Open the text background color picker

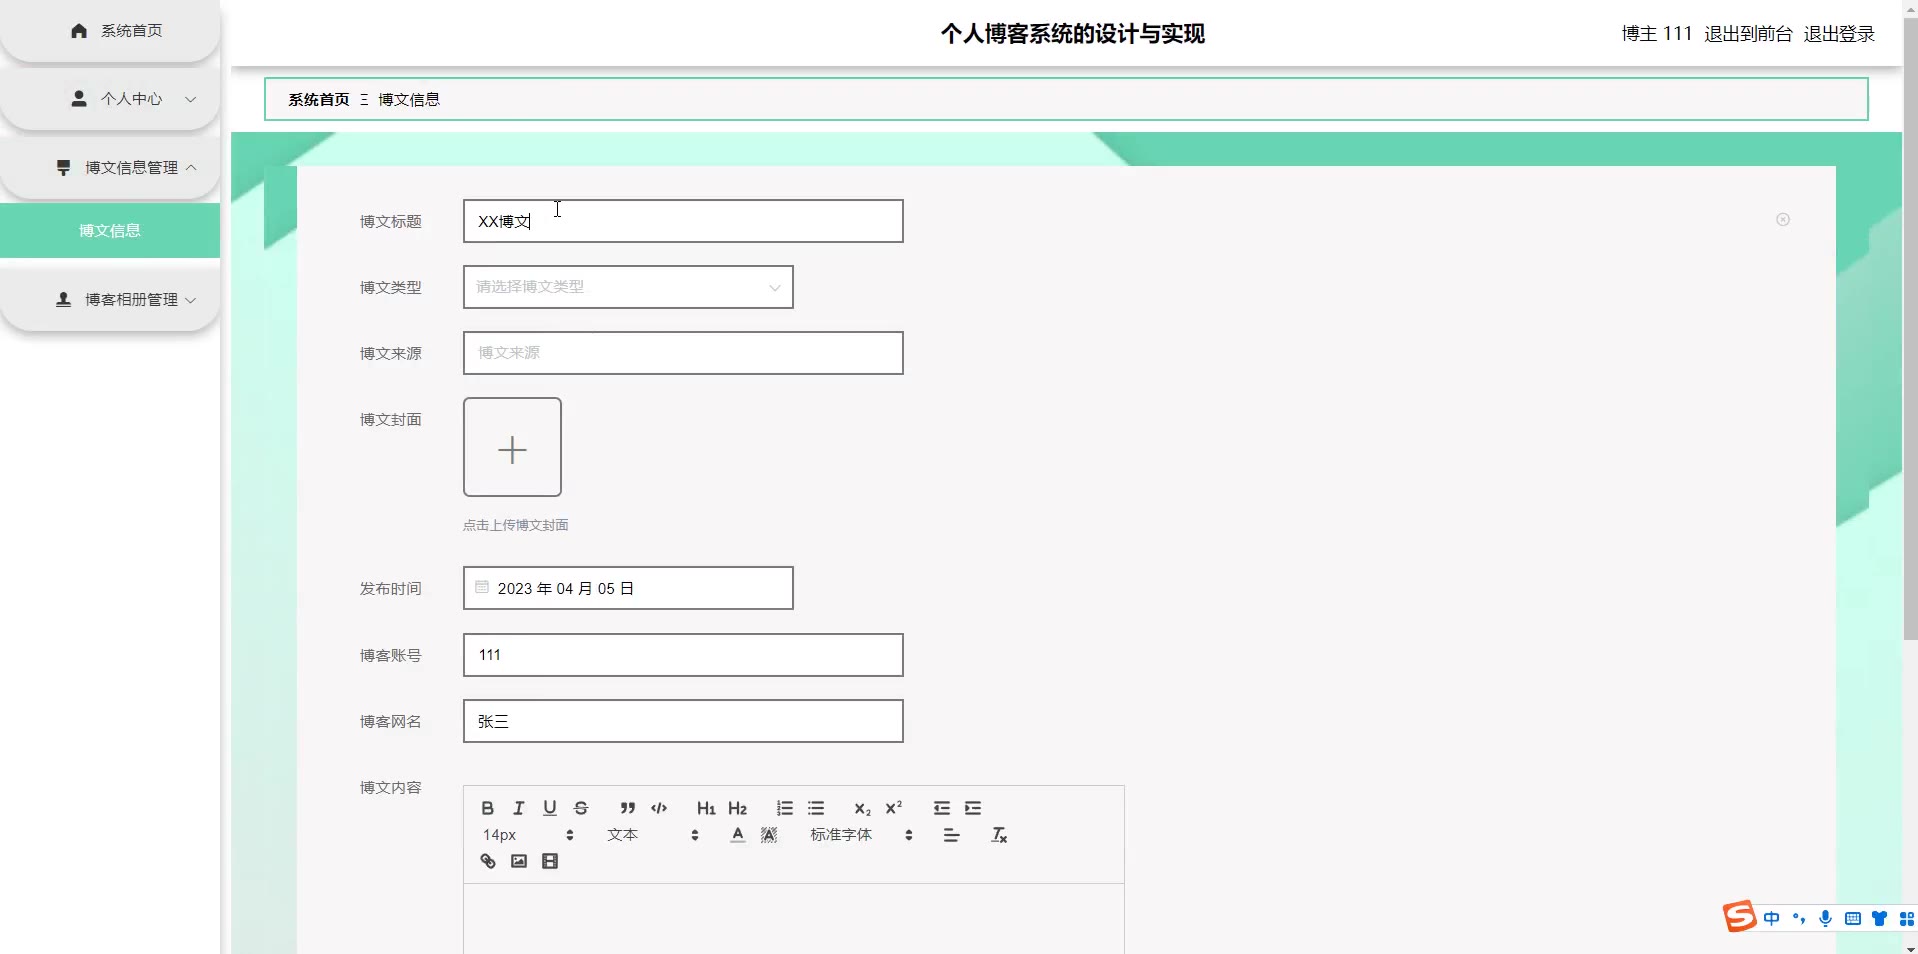[x=769, y=835]
